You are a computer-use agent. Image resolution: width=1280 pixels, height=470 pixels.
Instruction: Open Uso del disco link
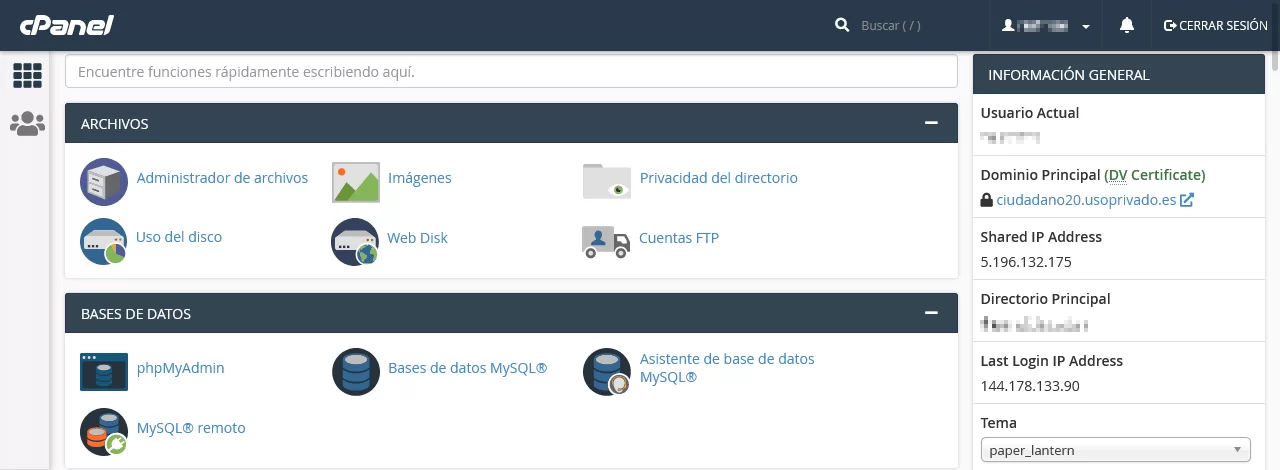click(x=179, y=237)
